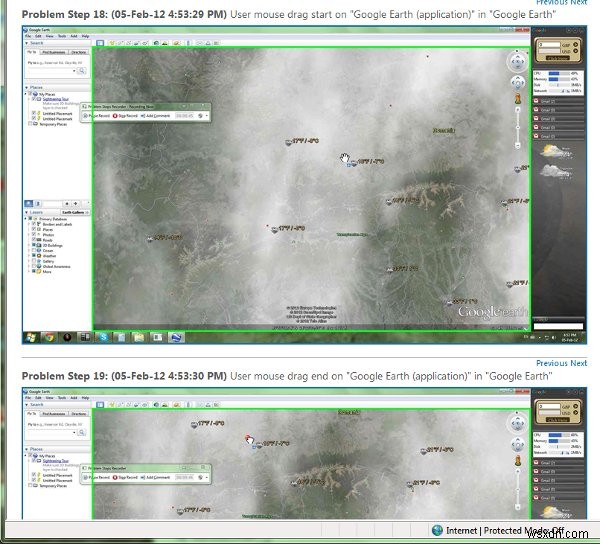Toggle Global Awareness layer checkbox in Step 18
Image resolution: width=600 pixels, height=544 pixels.
tap(34, 266)
